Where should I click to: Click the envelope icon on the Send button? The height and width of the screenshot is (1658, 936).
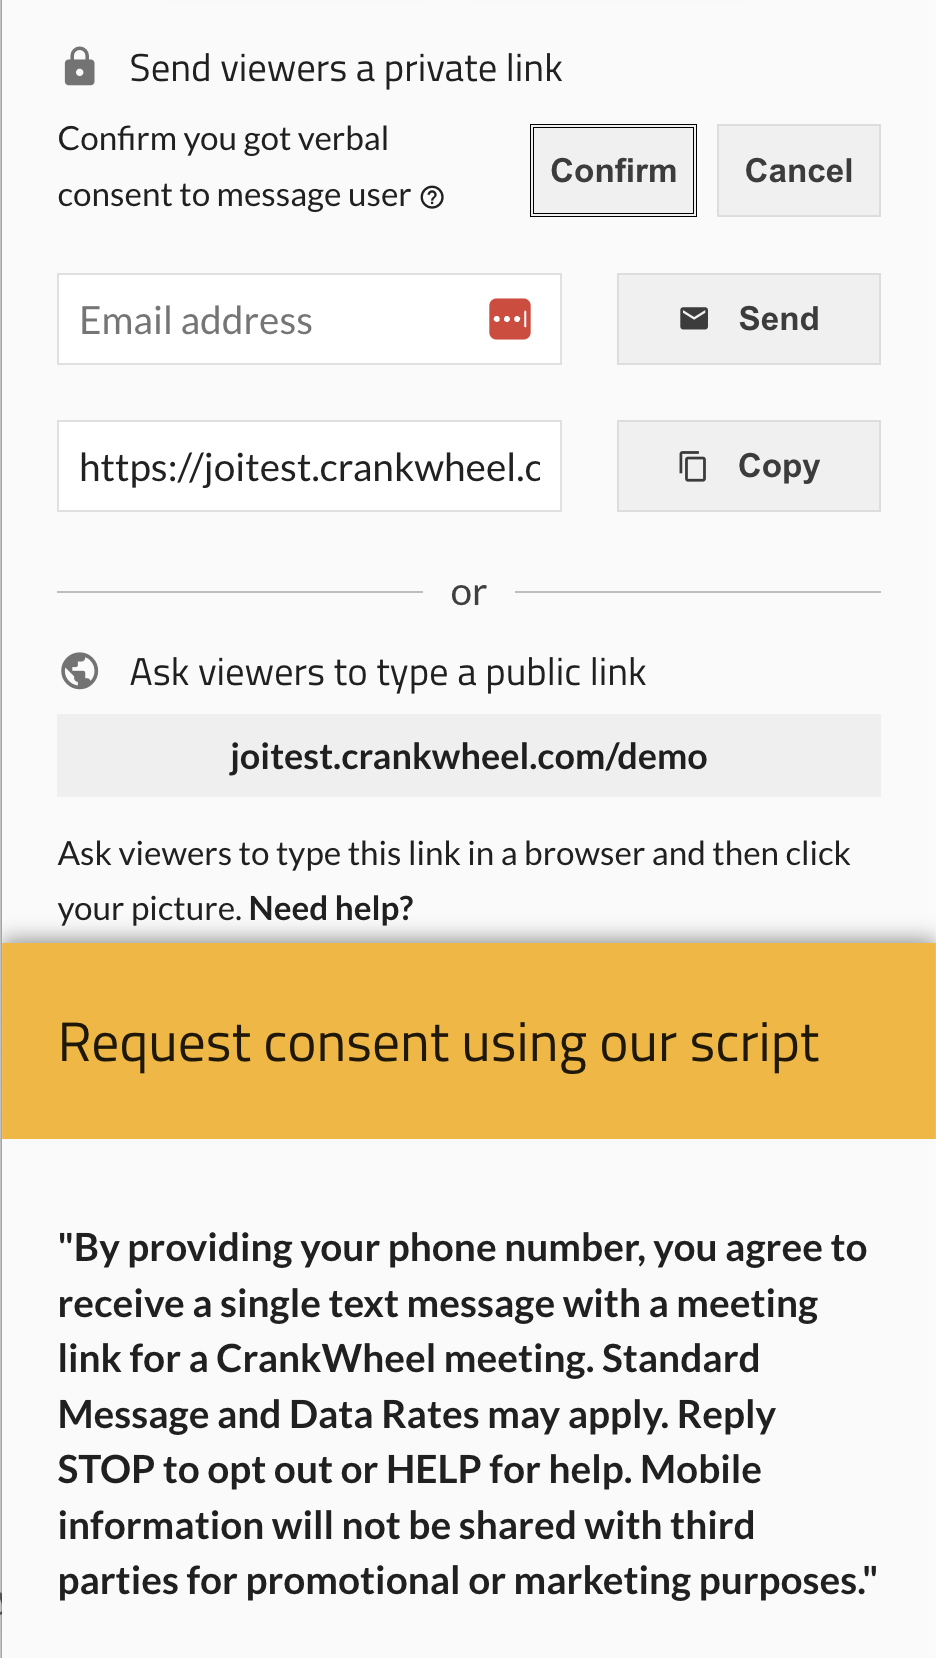[x=695, y=318]
